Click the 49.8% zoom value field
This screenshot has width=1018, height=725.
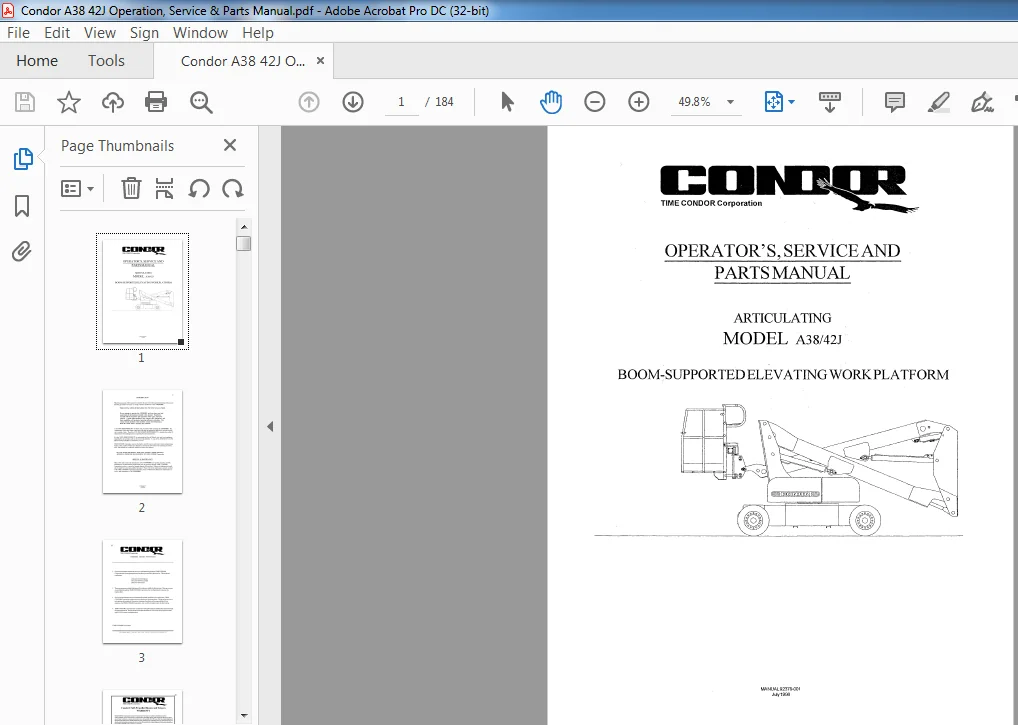pyautogui.click(x=695, y=102)
